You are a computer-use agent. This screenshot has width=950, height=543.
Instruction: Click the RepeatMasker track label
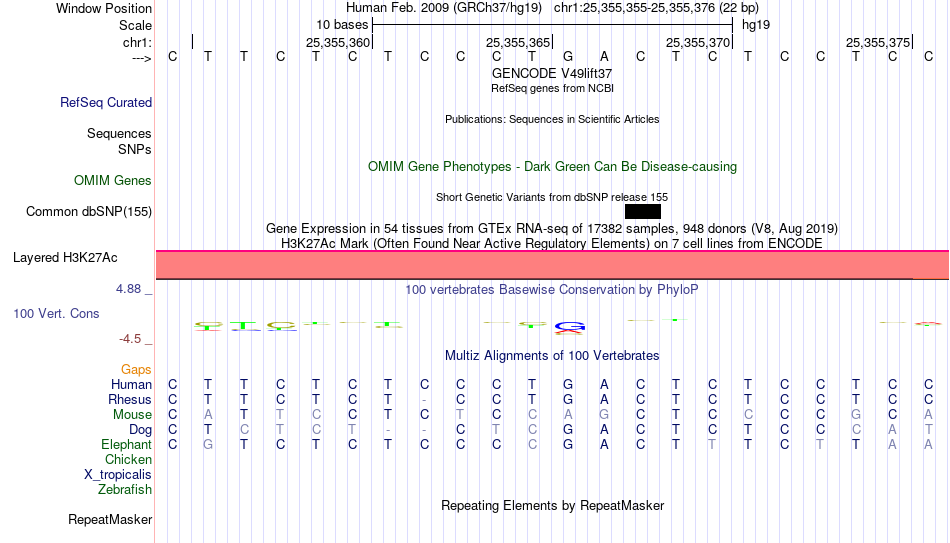110,519
